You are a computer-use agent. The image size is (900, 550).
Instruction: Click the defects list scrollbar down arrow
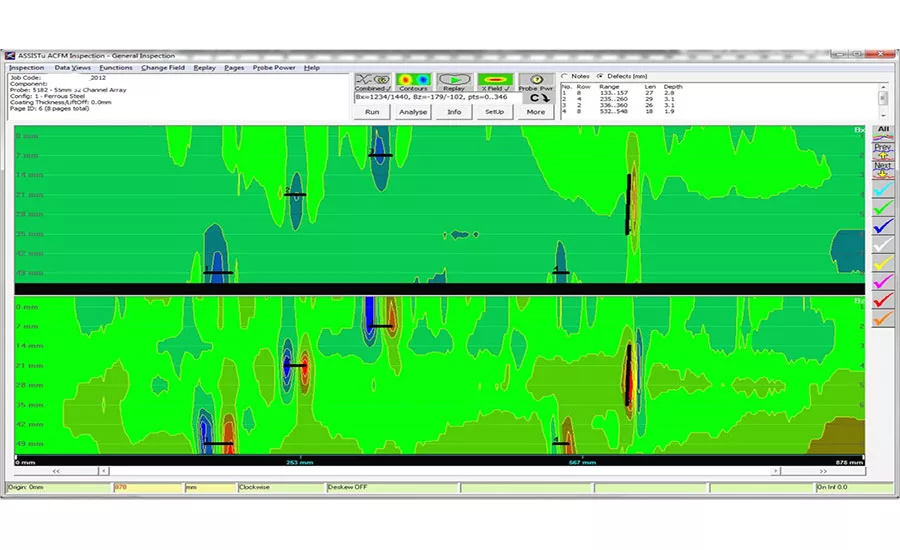click(x=883, y=115)
